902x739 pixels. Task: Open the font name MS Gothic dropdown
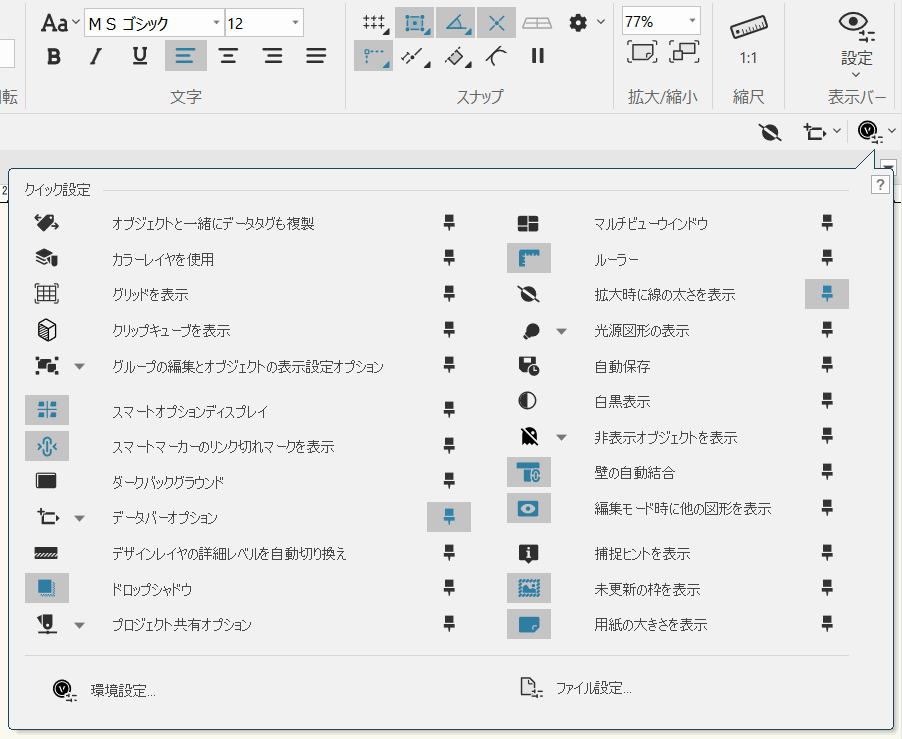click(216, 23)
